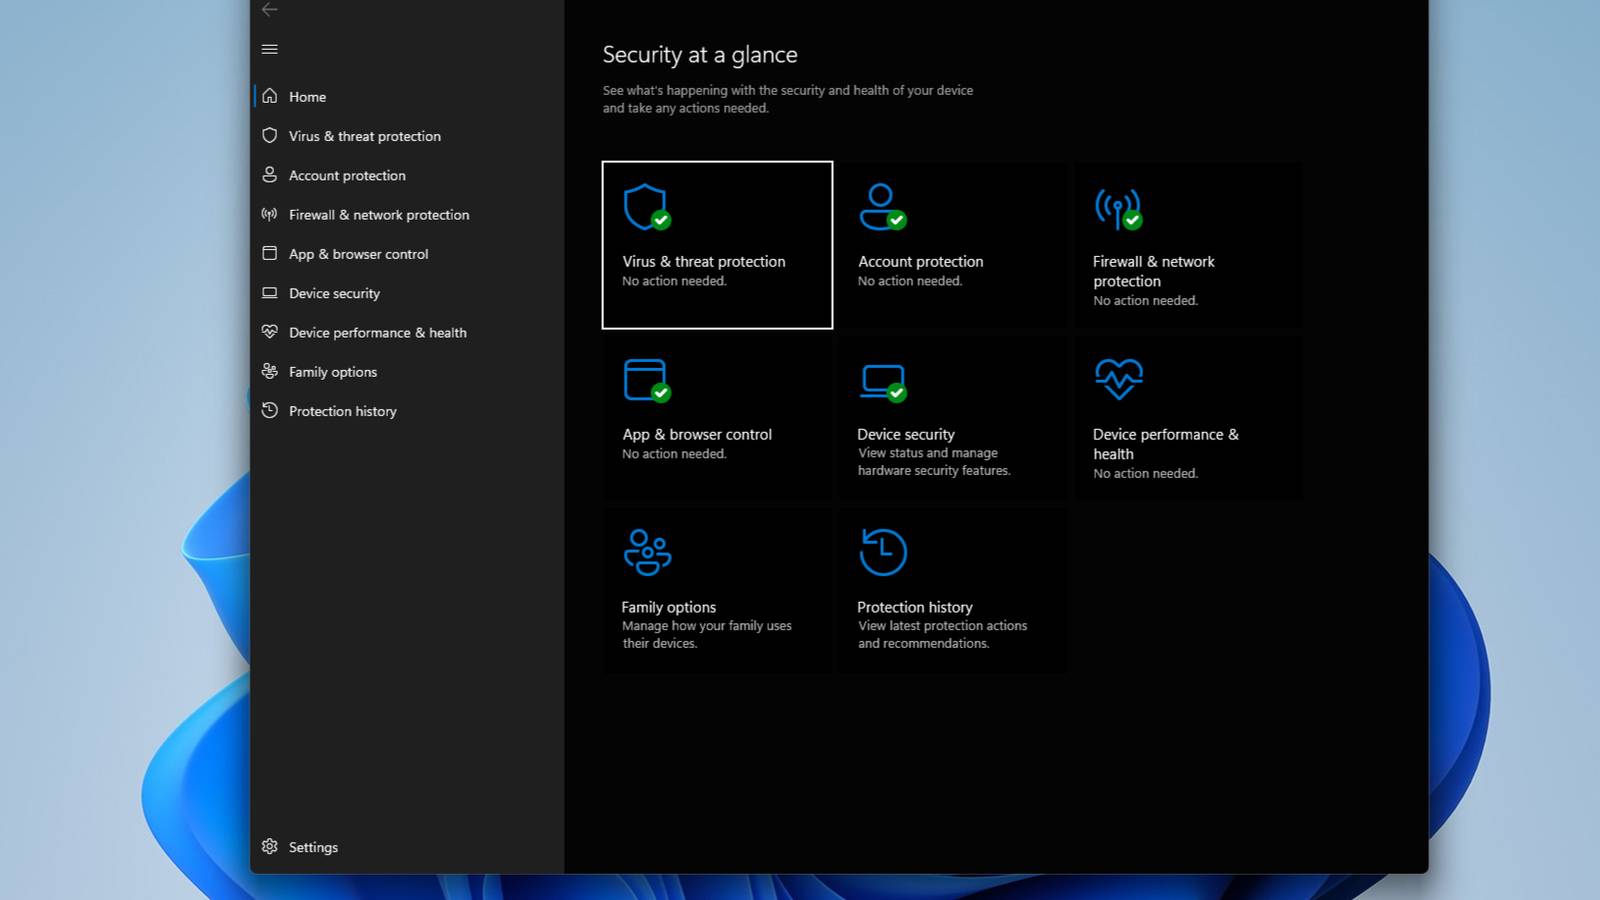1600x900 pixels.
Task: Click the Firewall & network protection antenna tile icon
Action: tap(1117, 208)
